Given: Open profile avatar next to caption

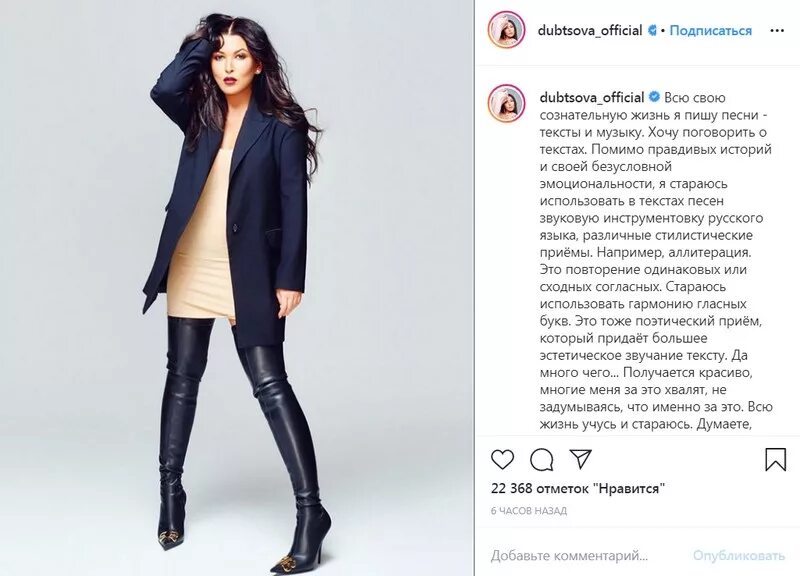Looking at the screenshot, I should point(507,104).
